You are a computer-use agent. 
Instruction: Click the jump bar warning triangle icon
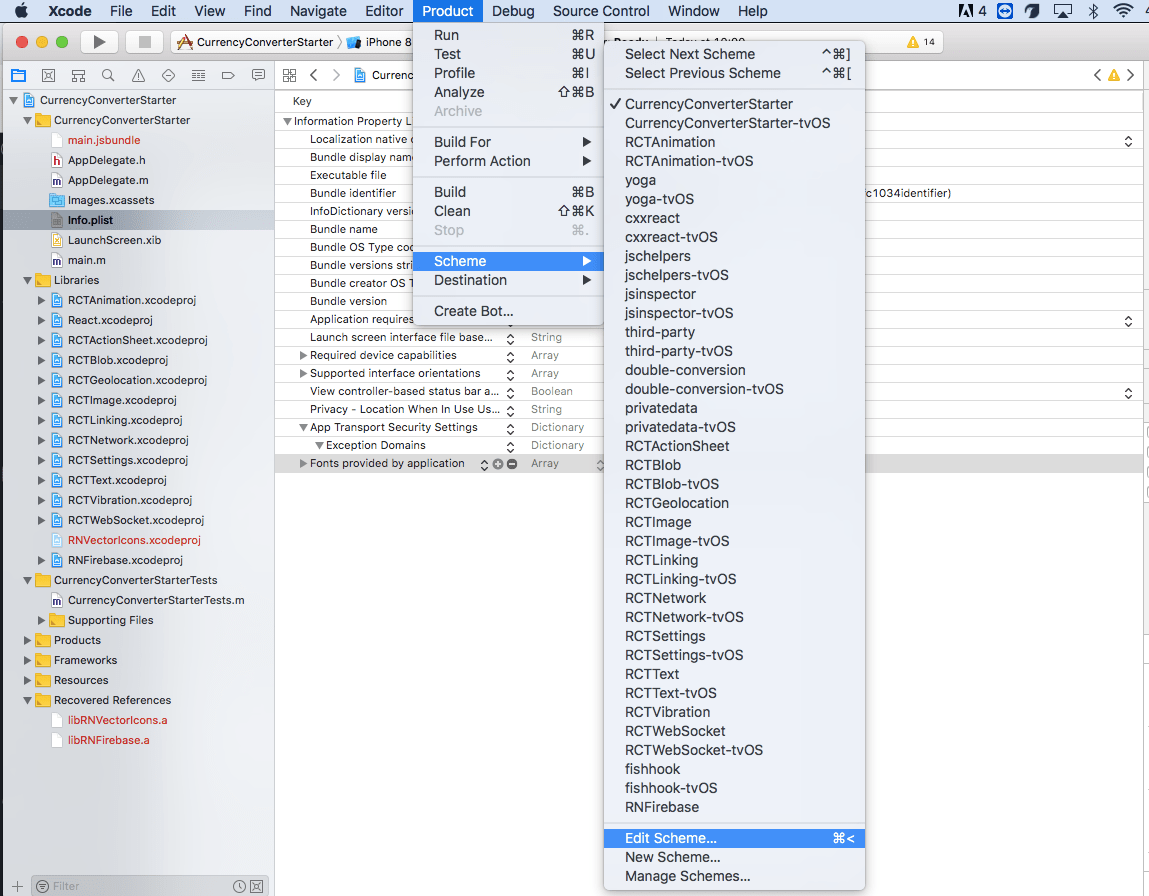click(x=1114, y=75)
